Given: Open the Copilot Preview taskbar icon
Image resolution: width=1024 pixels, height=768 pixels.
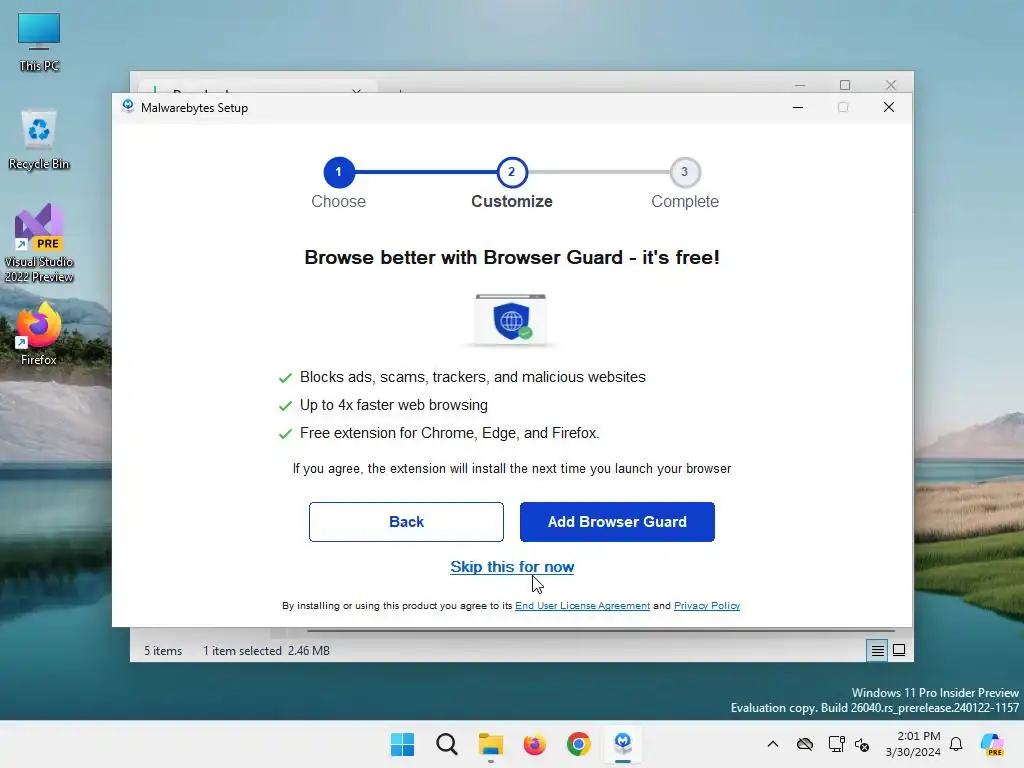Looking at the screenshot, I should click(992, 744).
